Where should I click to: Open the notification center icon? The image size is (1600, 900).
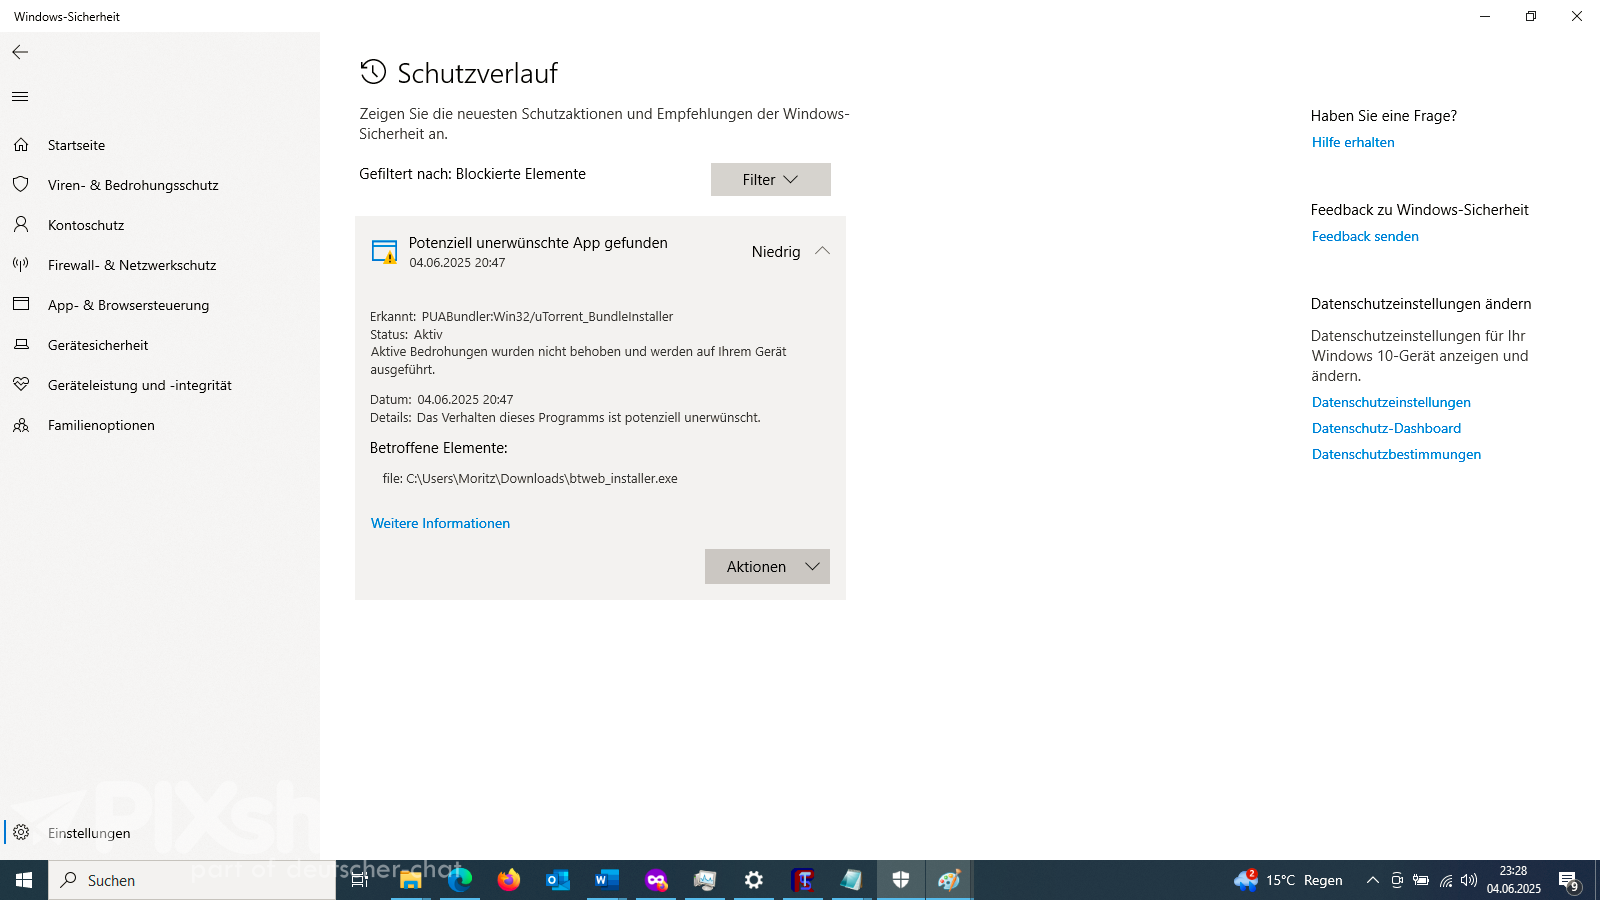point(1568,881)
